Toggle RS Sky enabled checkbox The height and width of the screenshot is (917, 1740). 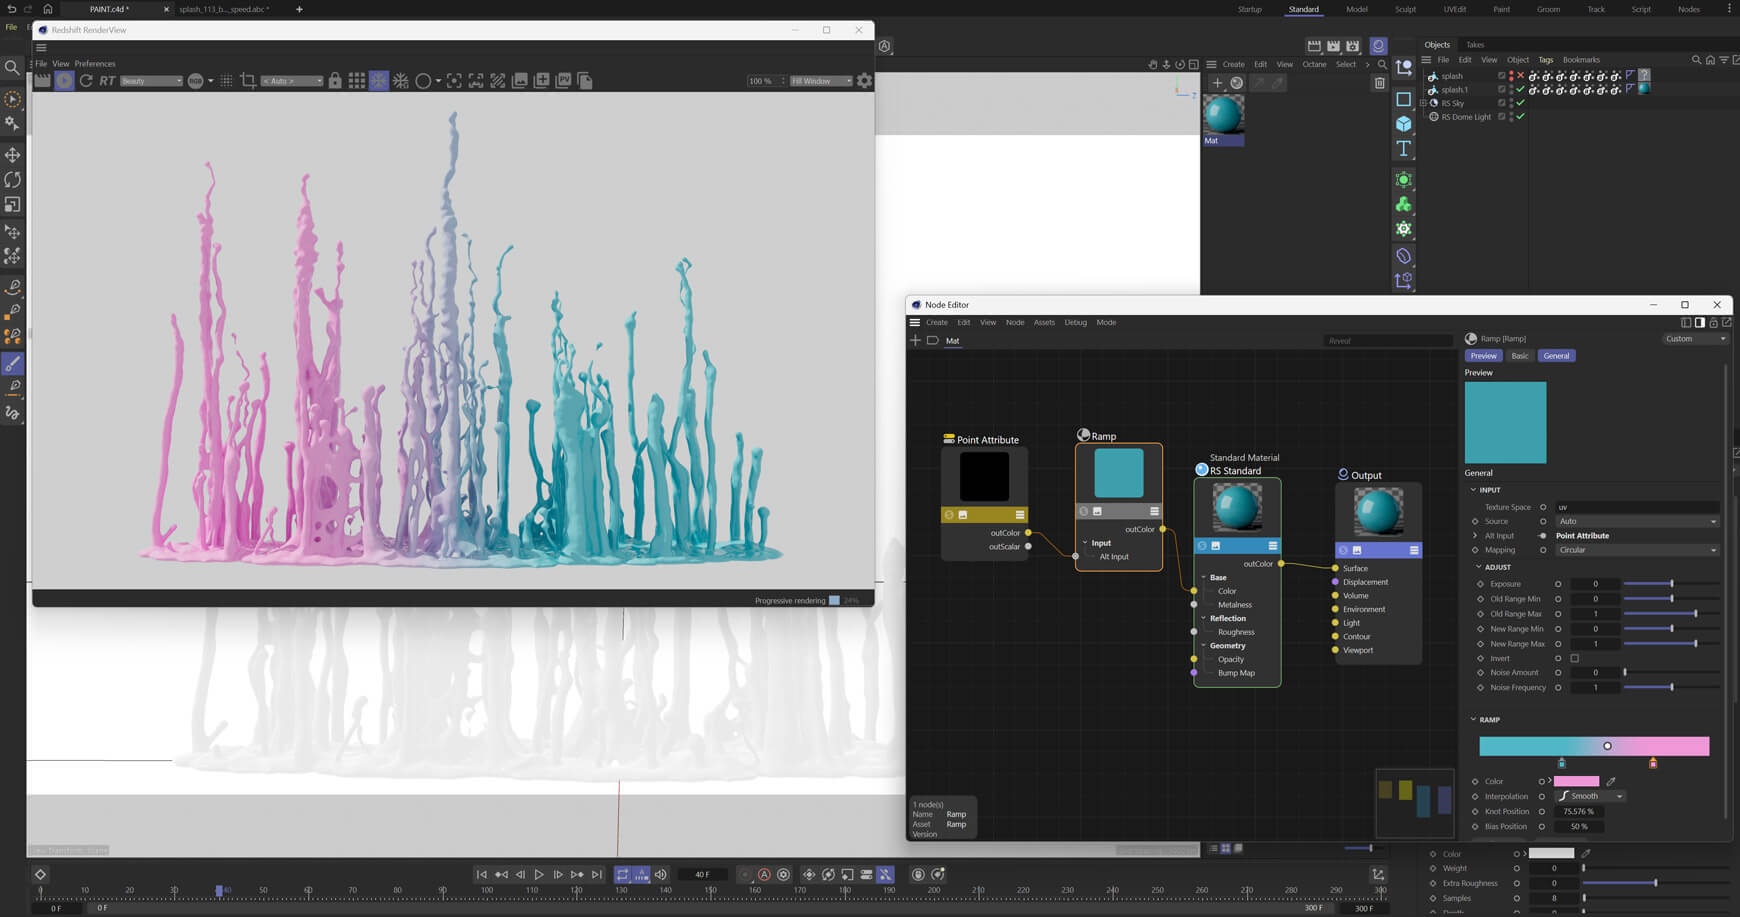click(1501, 103)
